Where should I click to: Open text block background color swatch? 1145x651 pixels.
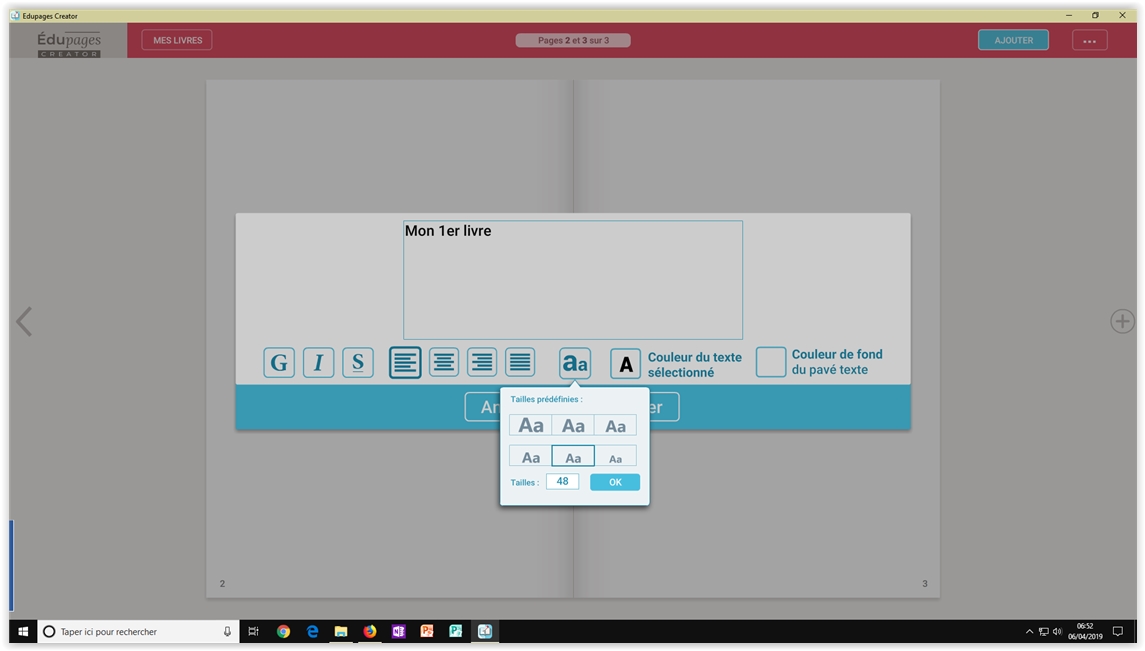(x=770, y=362)
